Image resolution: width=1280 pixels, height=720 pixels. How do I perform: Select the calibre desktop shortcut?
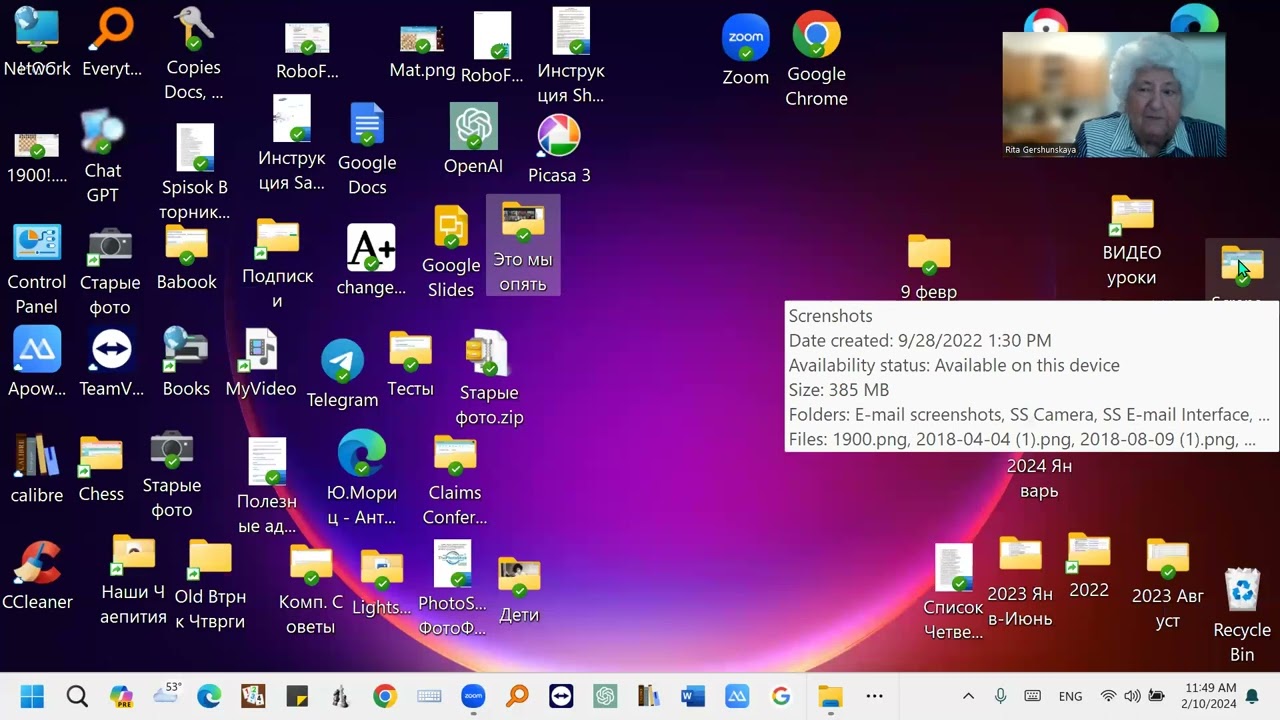[x=37, y=468]
